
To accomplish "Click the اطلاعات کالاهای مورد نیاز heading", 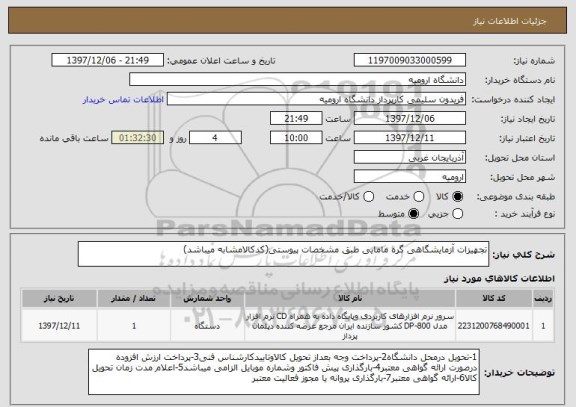I will click(x=500, y=279).
